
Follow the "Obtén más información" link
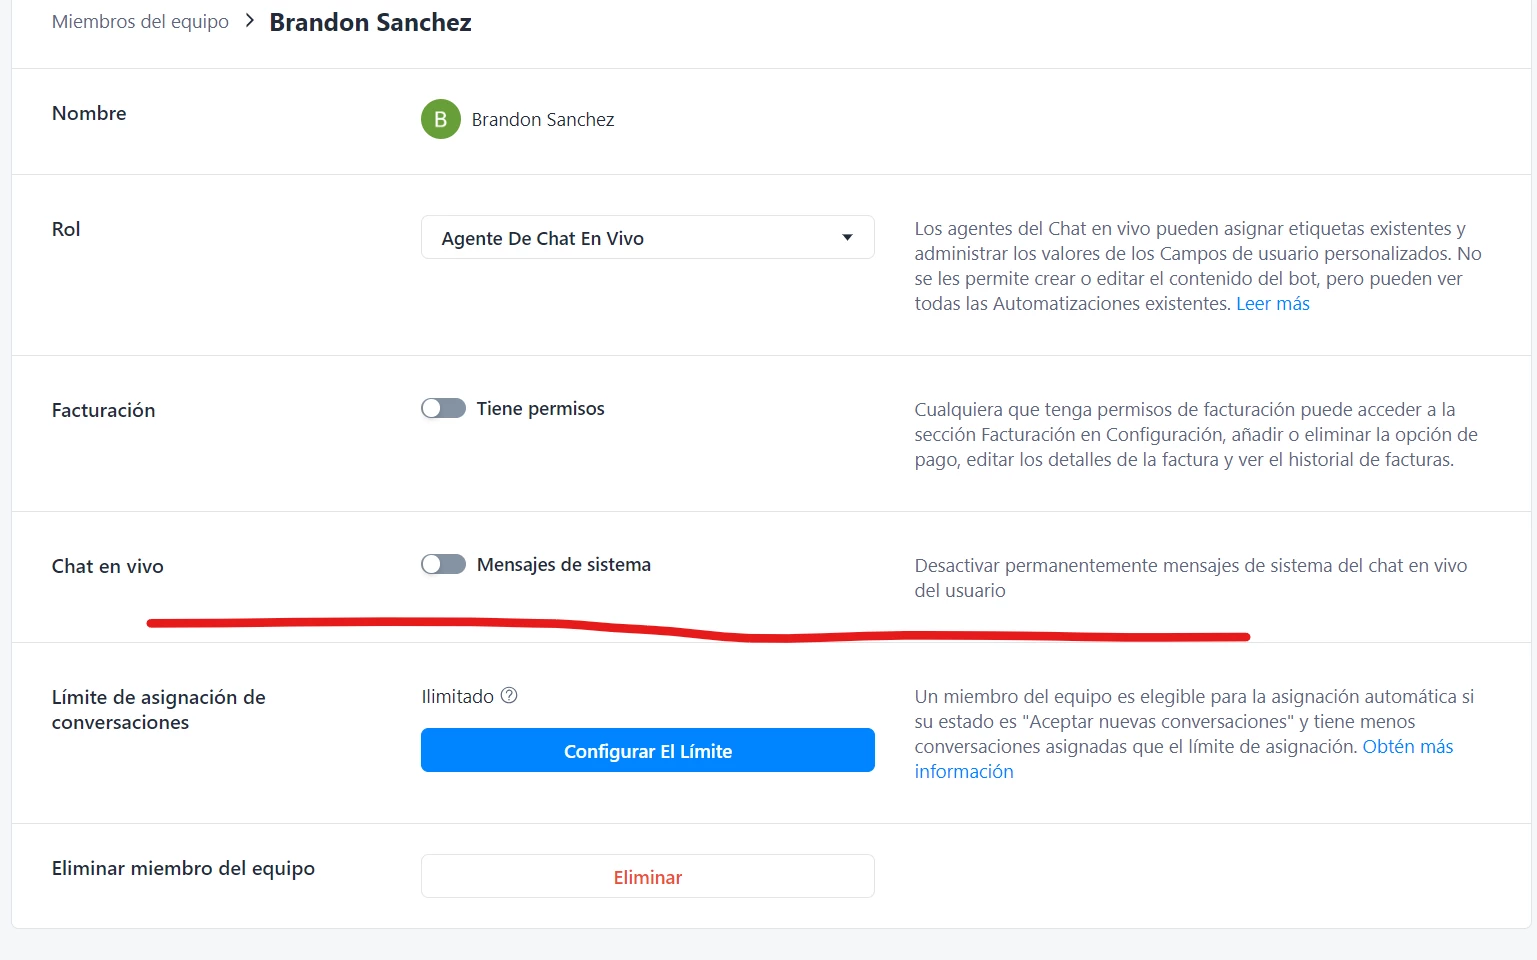pyautogui.click(x=1407, y=747)
